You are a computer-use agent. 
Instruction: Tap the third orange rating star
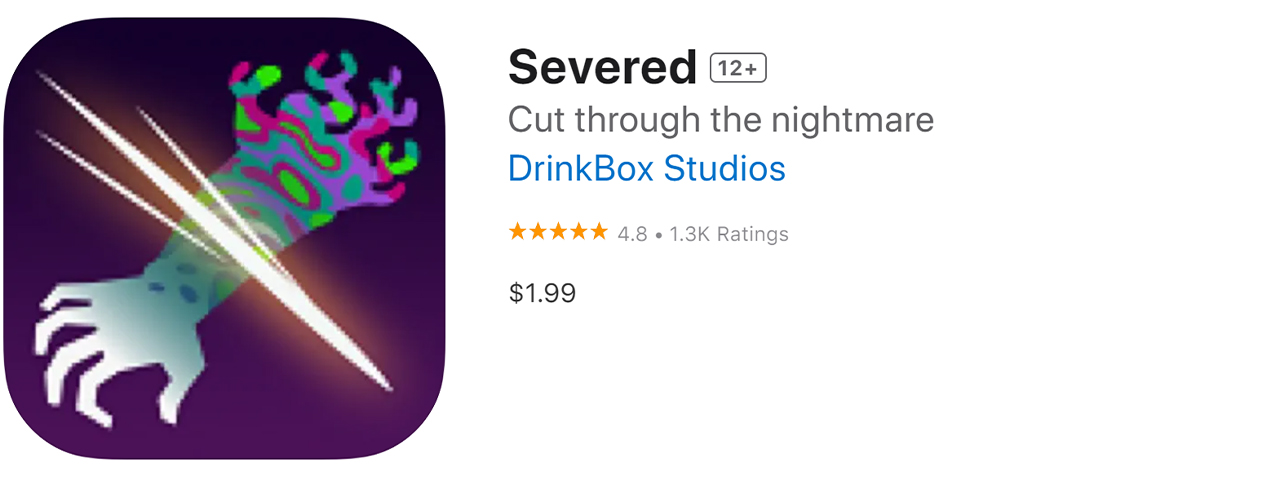(x=558, y=232)
